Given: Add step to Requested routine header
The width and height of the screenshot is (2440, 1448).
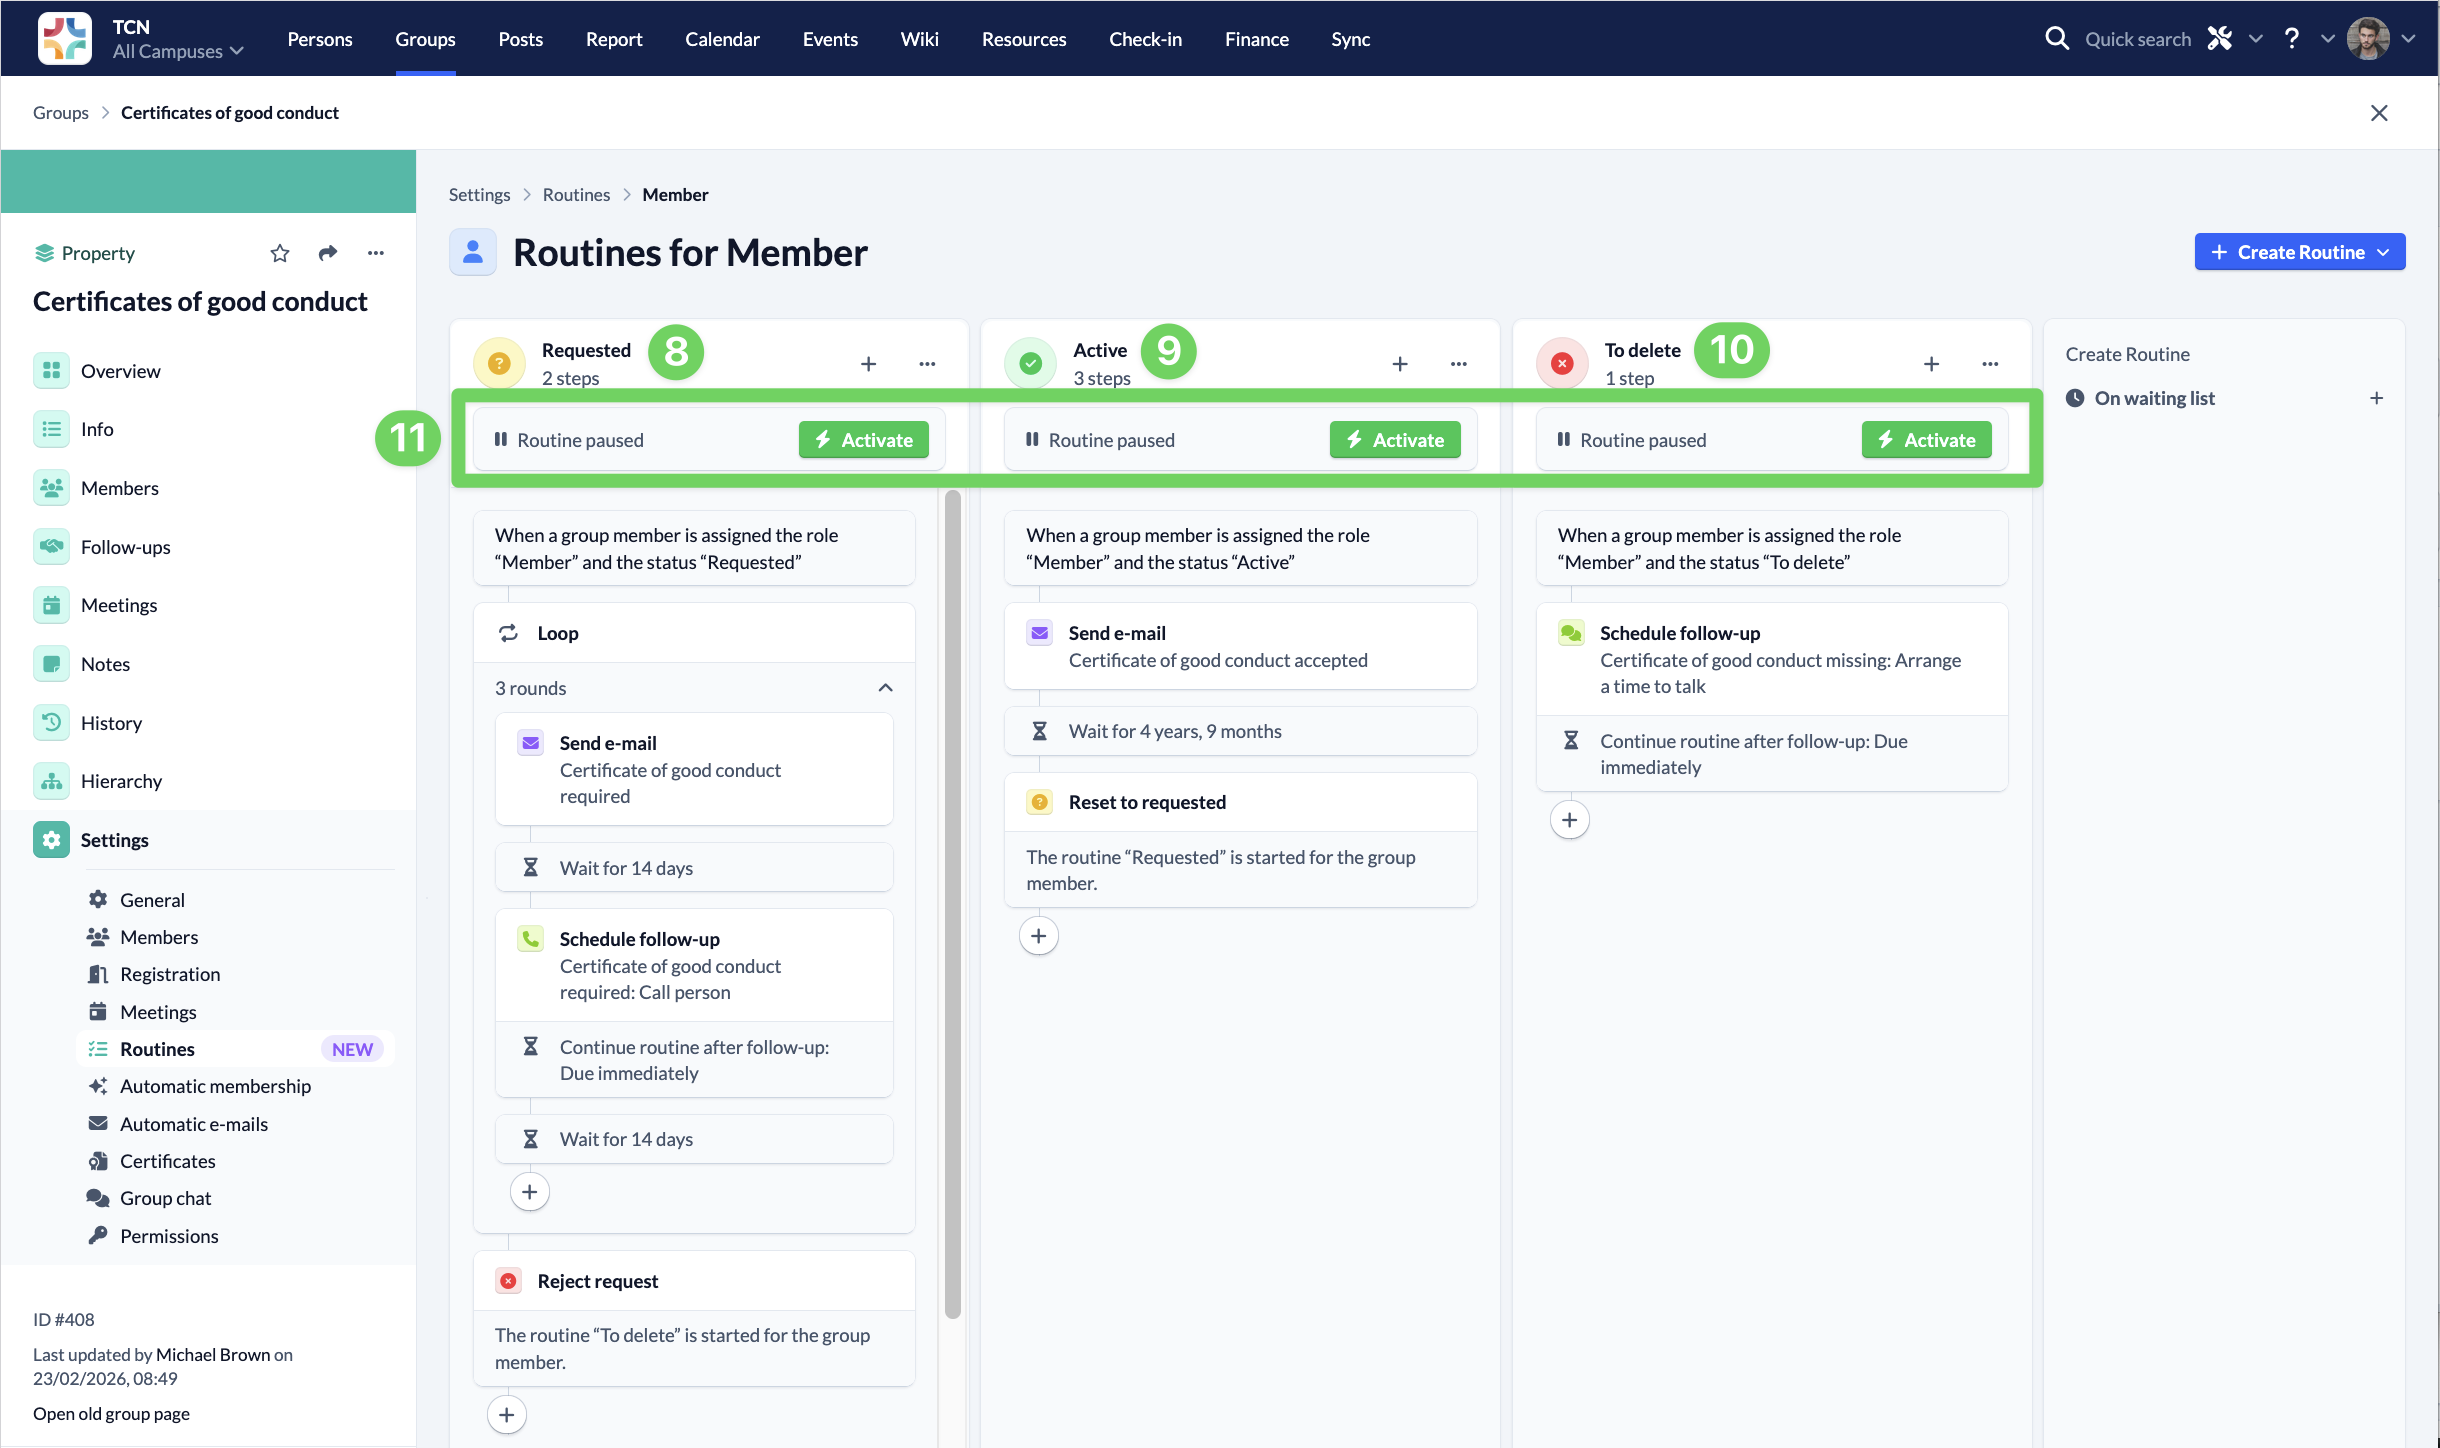Looking at the screenshot, I should pos(868,364).
